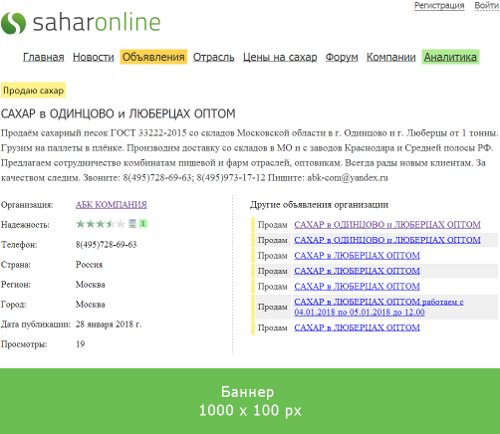Click the green number badge next to rating
Screen dimensions: 500x434
click(143, 223)
